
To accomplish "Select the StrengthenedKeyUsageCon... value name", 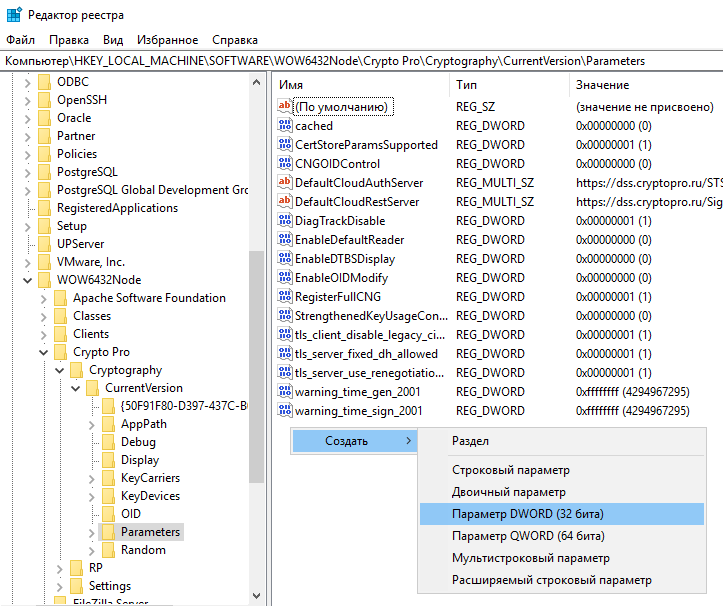I will (x=371, y=315).
